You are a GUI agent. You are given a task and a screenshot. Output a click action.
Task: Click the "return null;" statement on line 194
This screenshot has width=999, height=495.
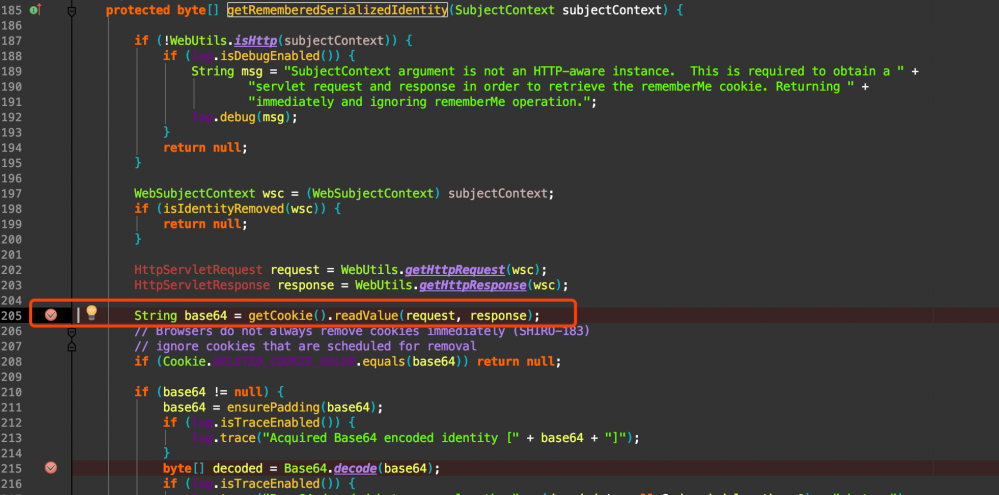click(x=205, y=147)
